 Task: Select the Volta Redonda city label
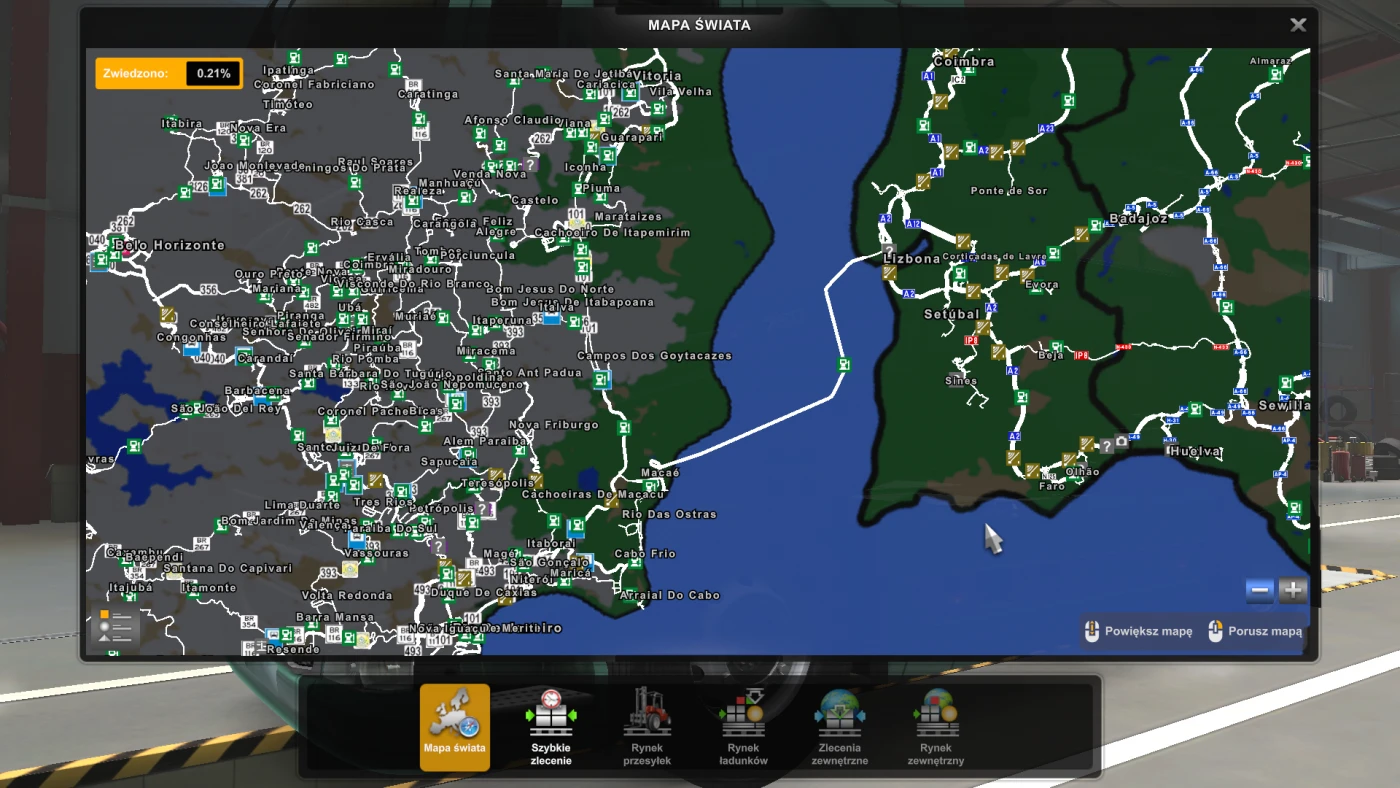pos(347,596)
